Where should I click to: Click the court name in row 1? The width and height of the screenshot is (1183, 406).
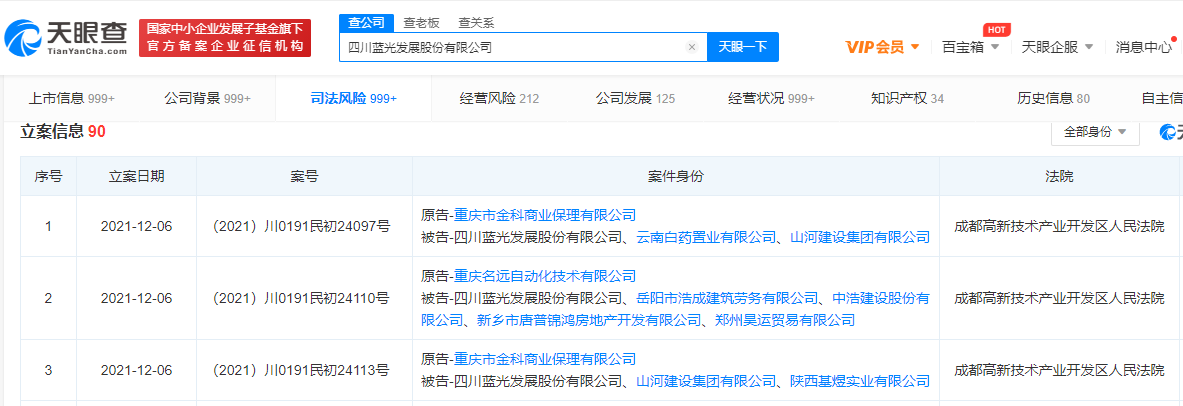click(x=1059, y=226)
